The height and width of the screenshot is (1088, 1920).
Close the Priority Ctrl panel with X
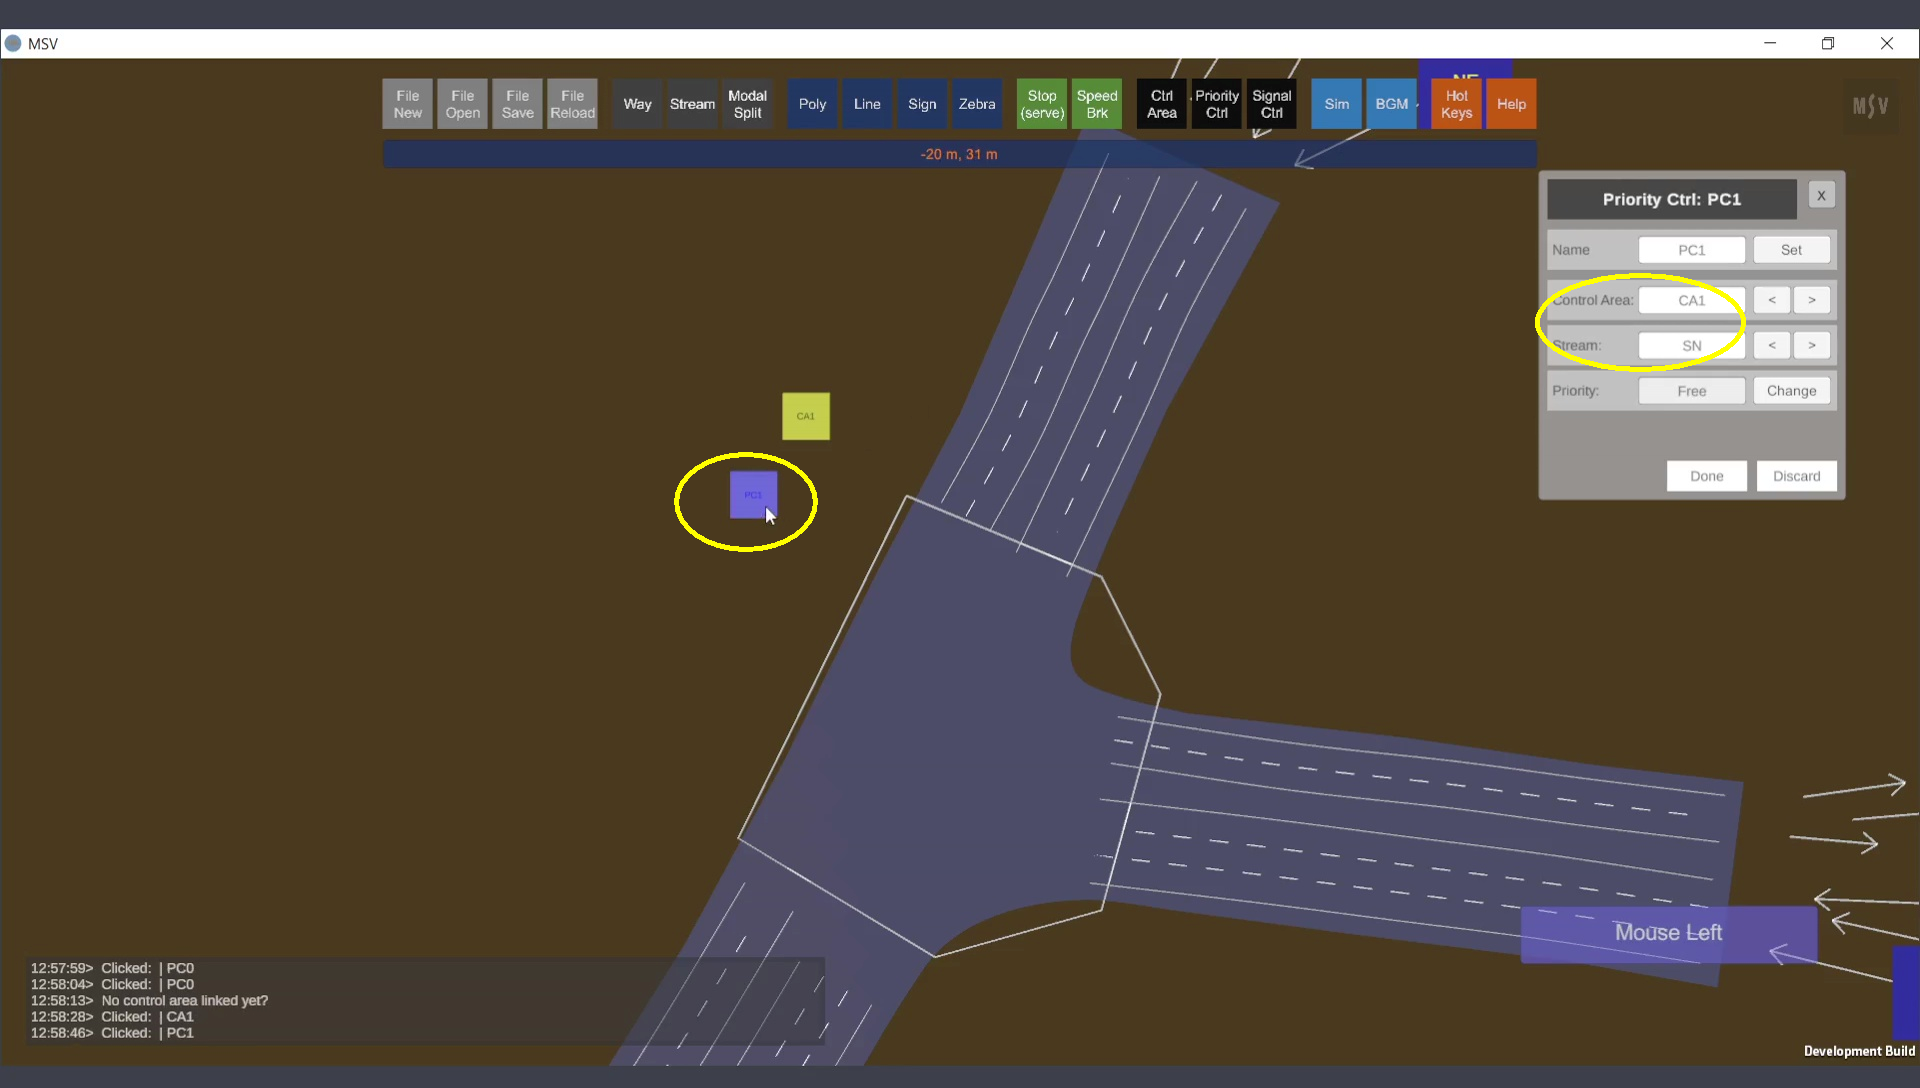(1821, 196)
